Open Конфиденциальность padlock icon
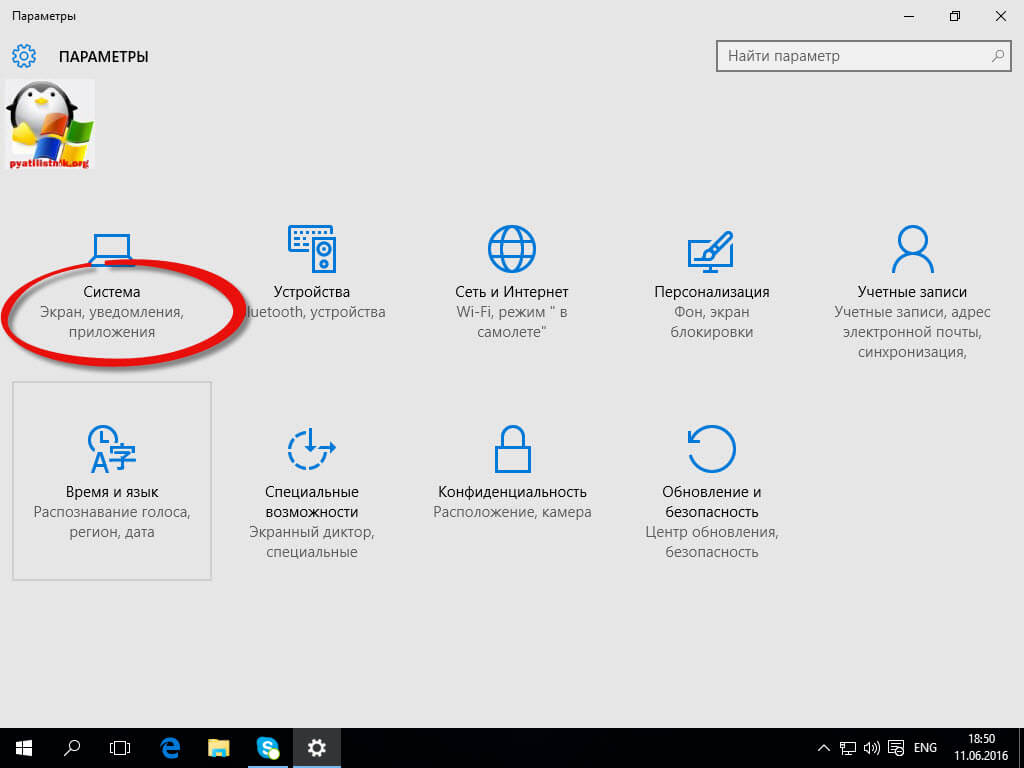 tap(512, 448)
